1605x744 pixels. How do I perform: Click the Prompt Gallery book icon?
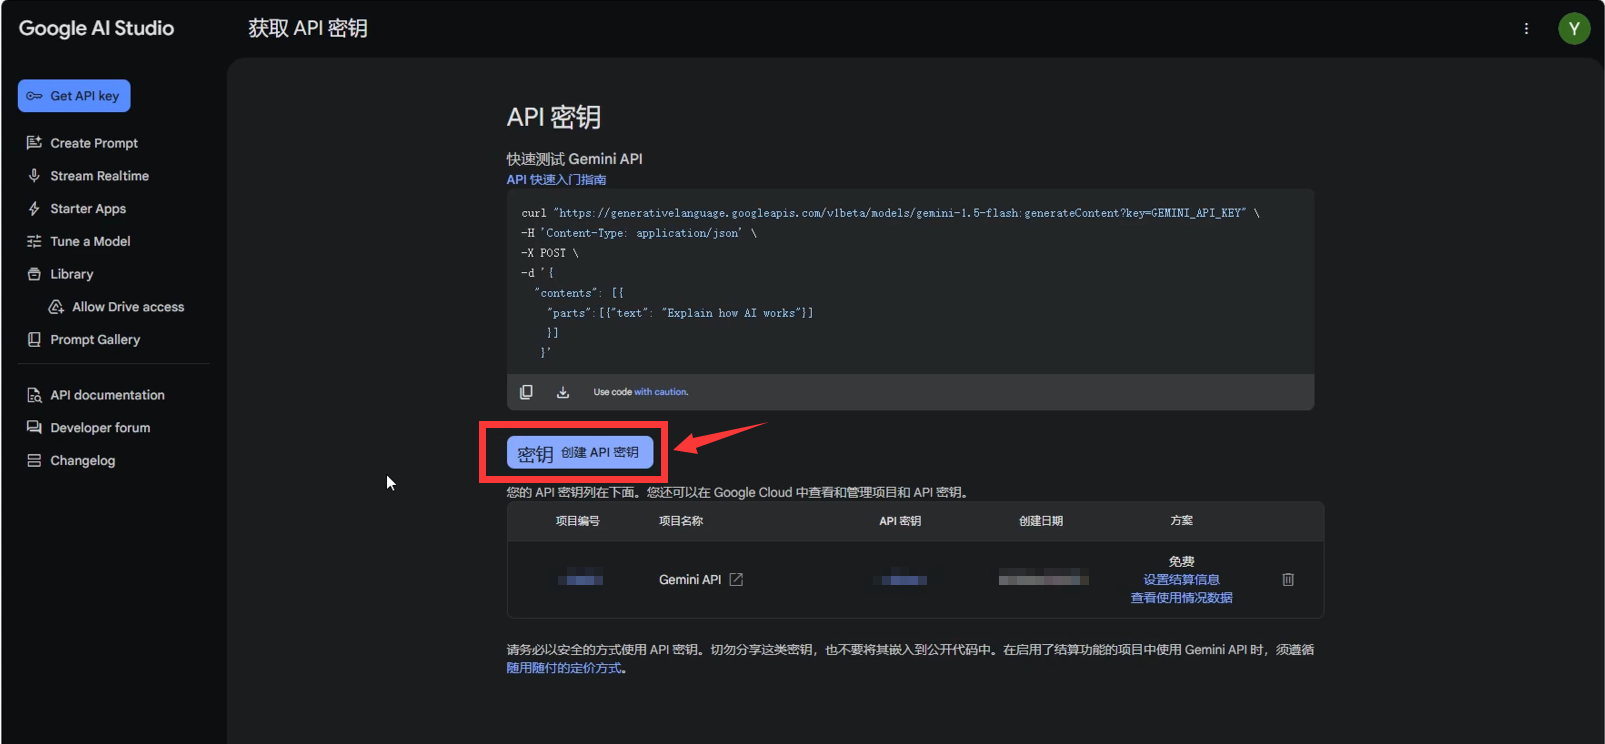pos(34,340)
